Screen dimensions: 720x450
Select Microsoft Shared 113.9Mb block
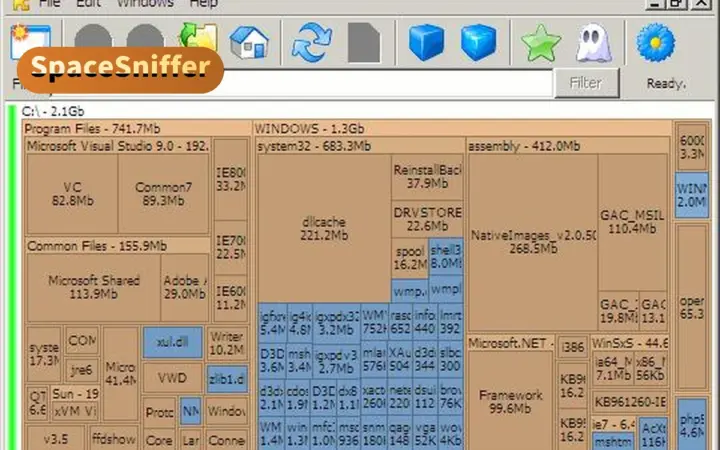tap(94, 287)
